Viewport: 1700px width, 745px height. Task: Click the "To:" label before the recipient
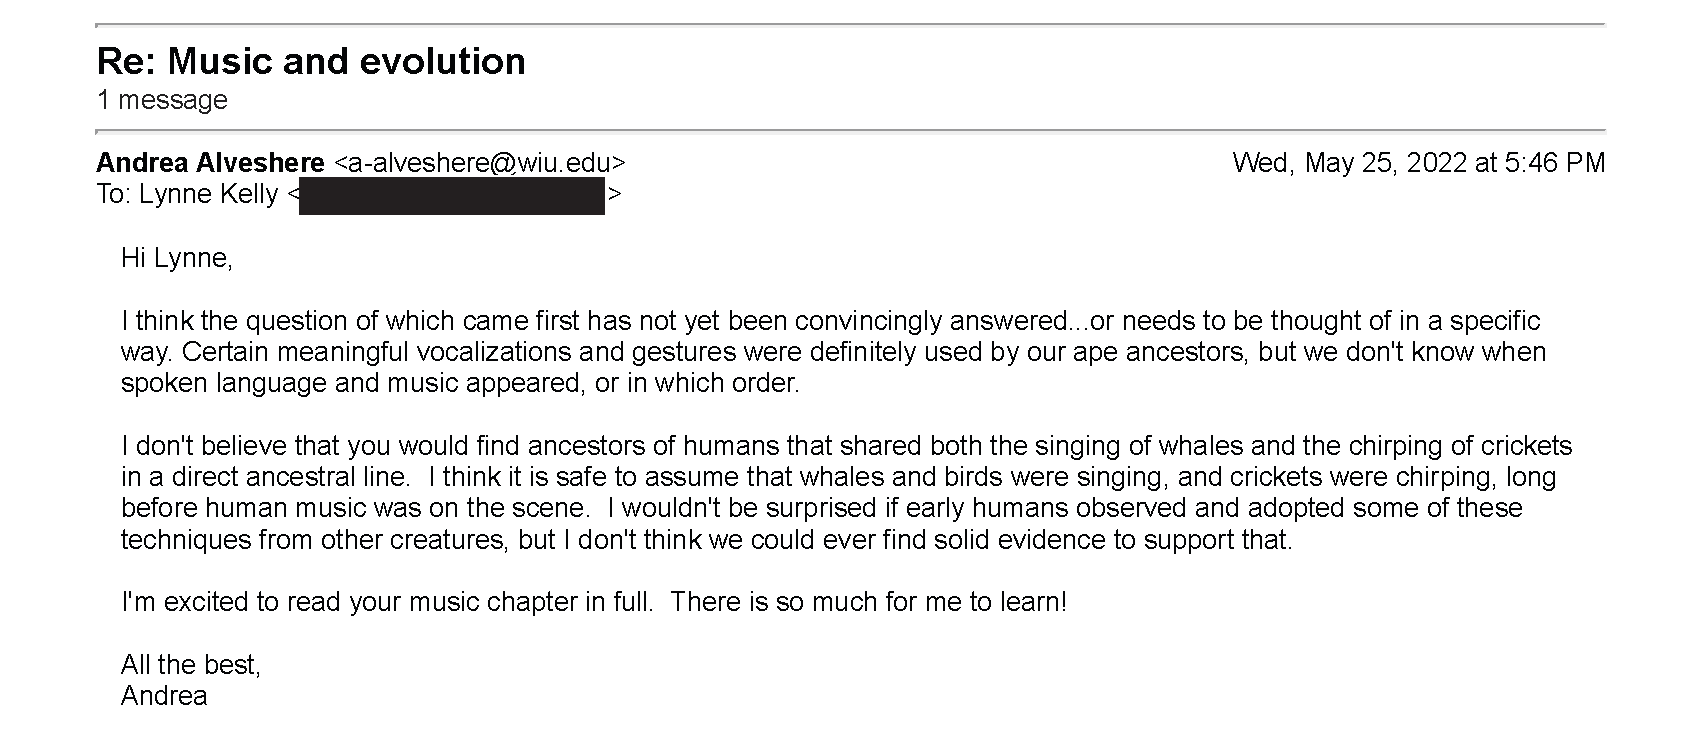tap(114, 194)
